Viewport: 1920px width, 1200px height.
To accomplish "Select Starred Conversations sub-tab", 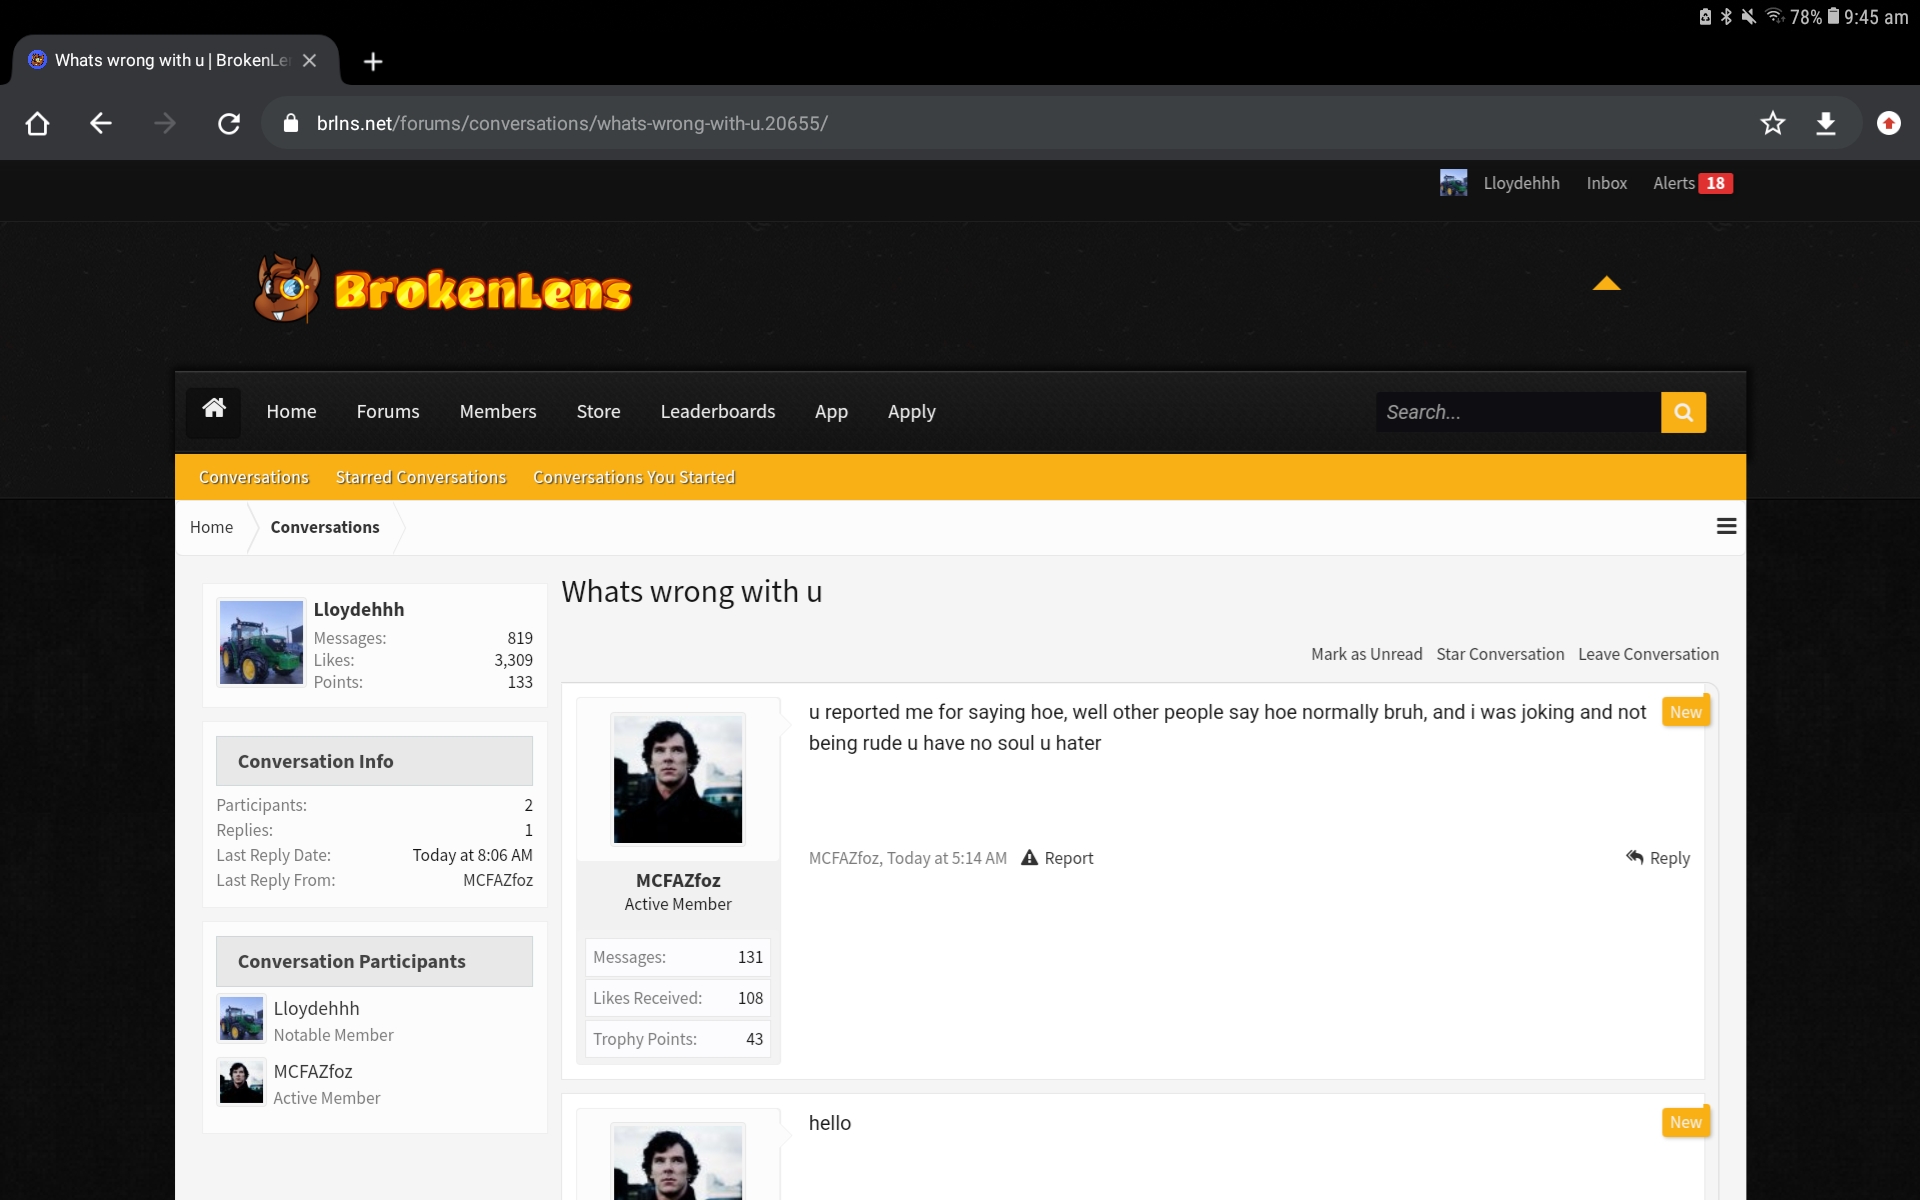I will pyautogui.click(x=421, y=477).
